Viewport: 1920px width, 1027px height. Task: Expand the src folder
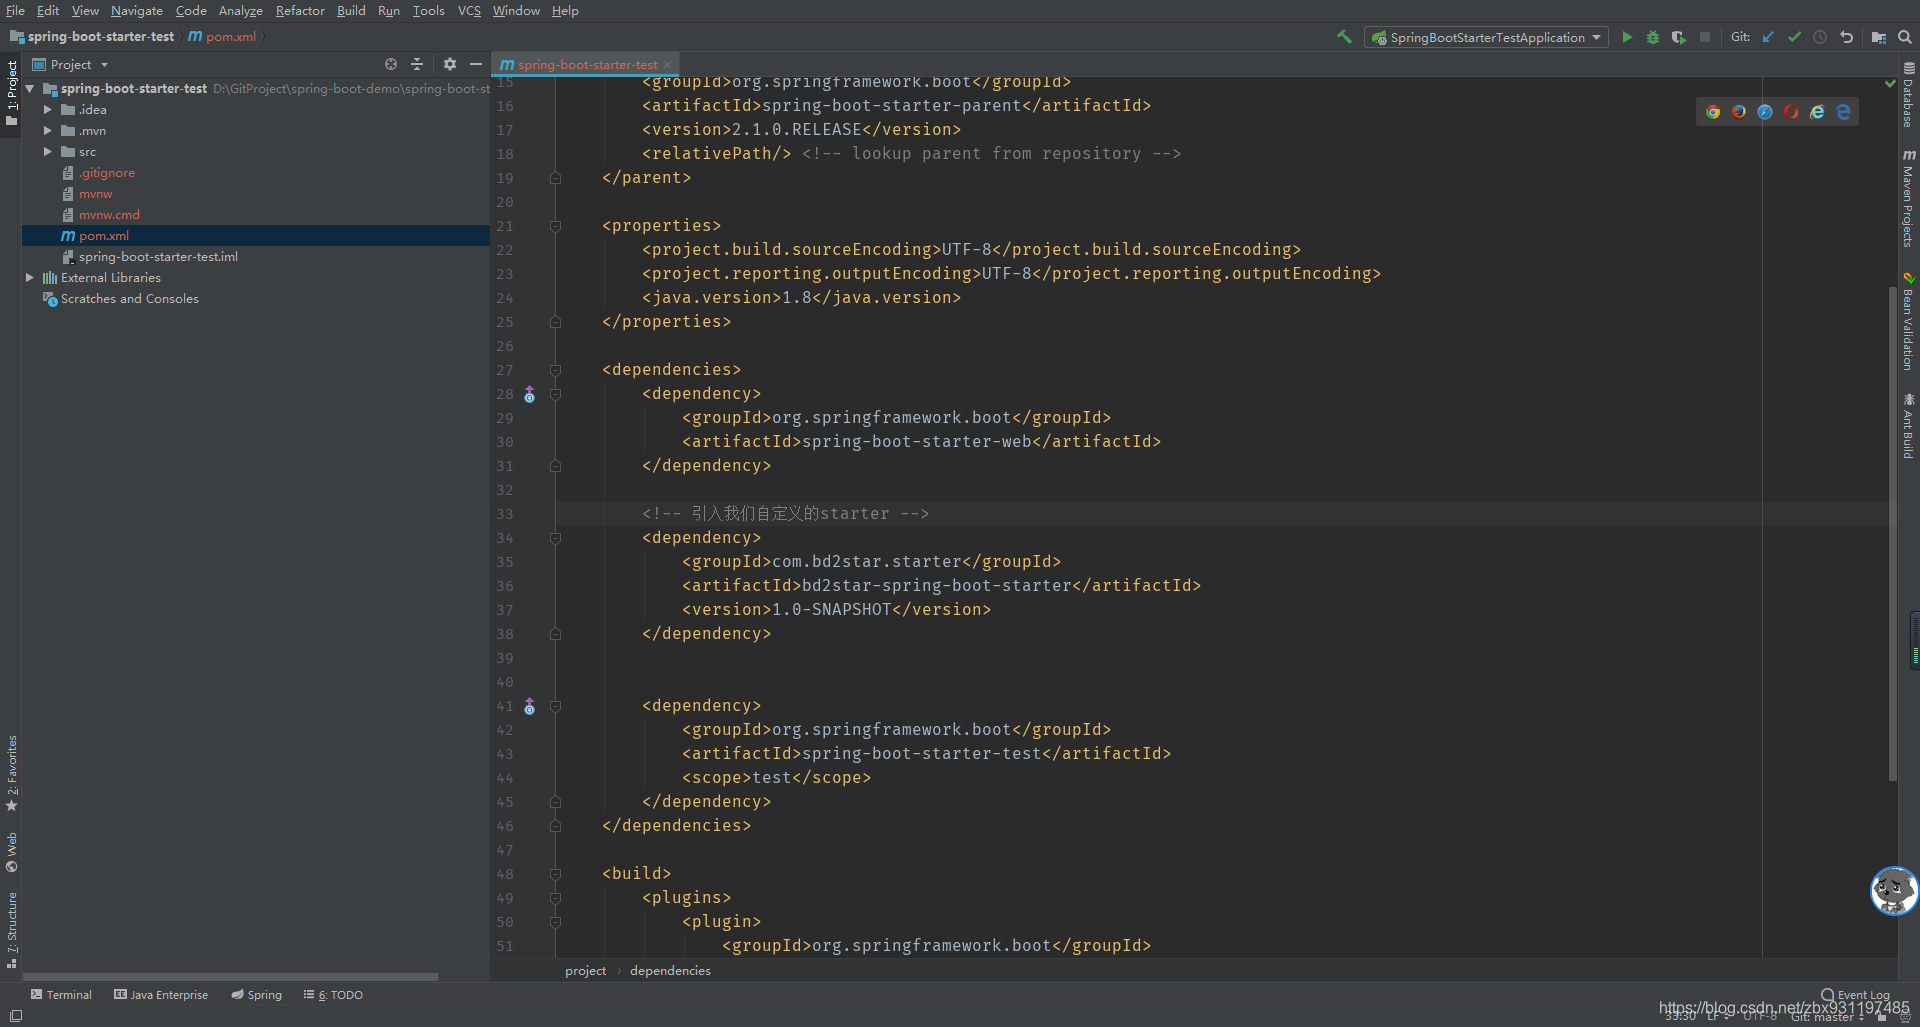pyautogui.click(x=47, y=152)
